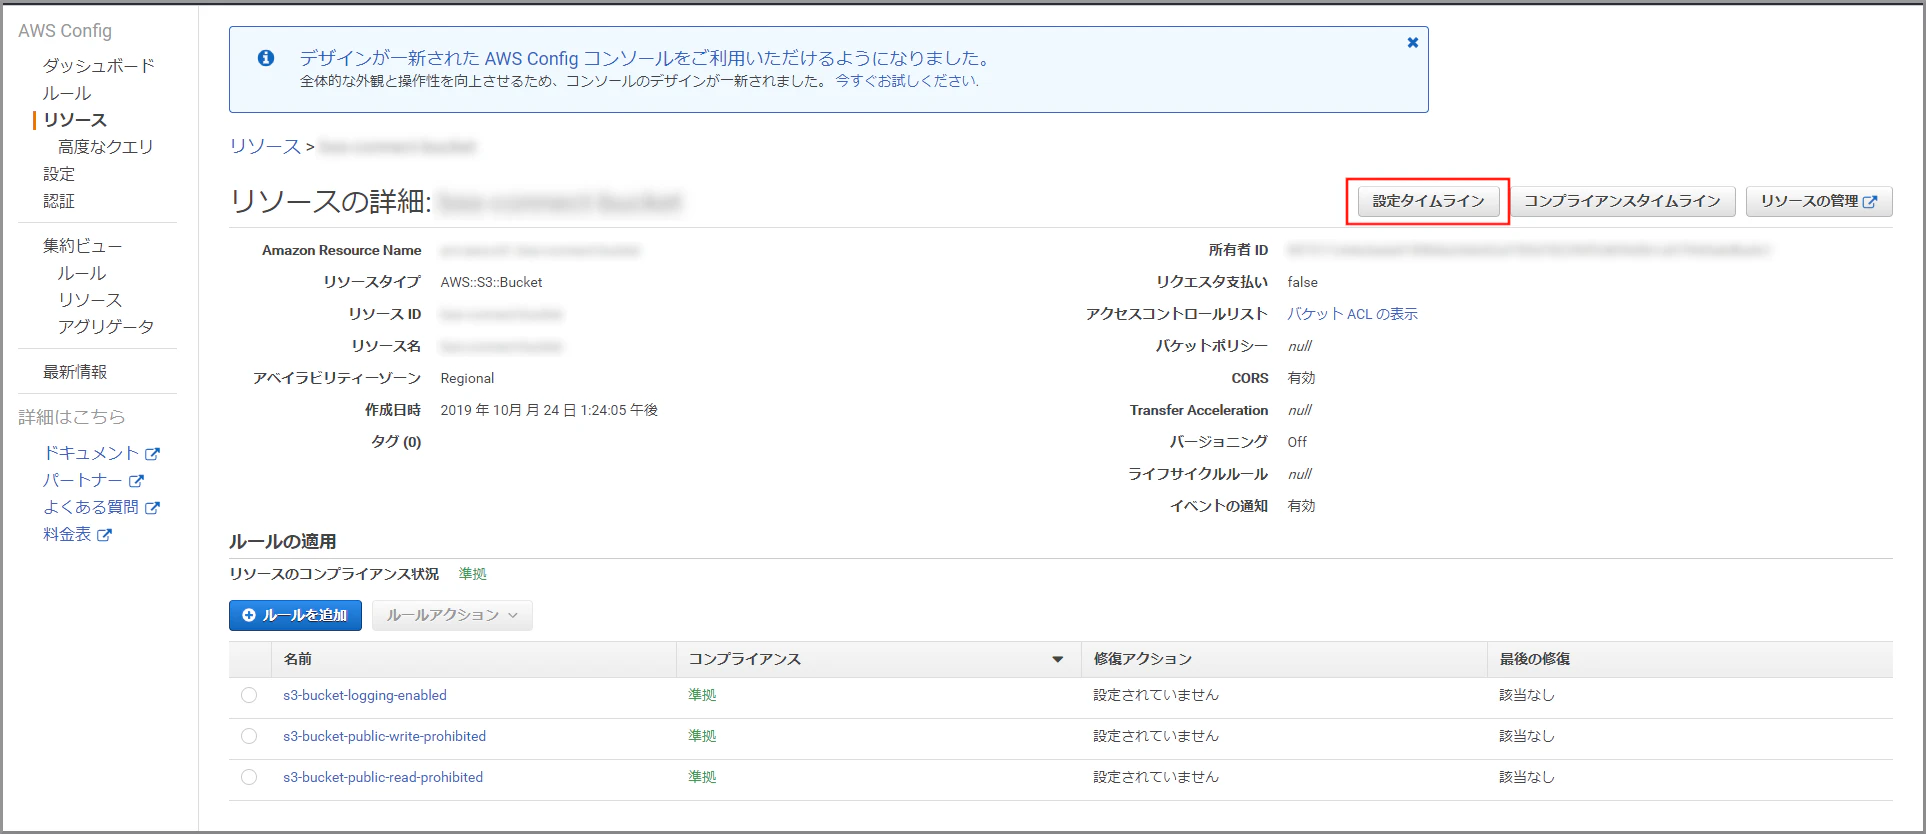Go to ルール under AWS Config
The width and height of the screenshot is (1926, 834).
tap(67, 93)
